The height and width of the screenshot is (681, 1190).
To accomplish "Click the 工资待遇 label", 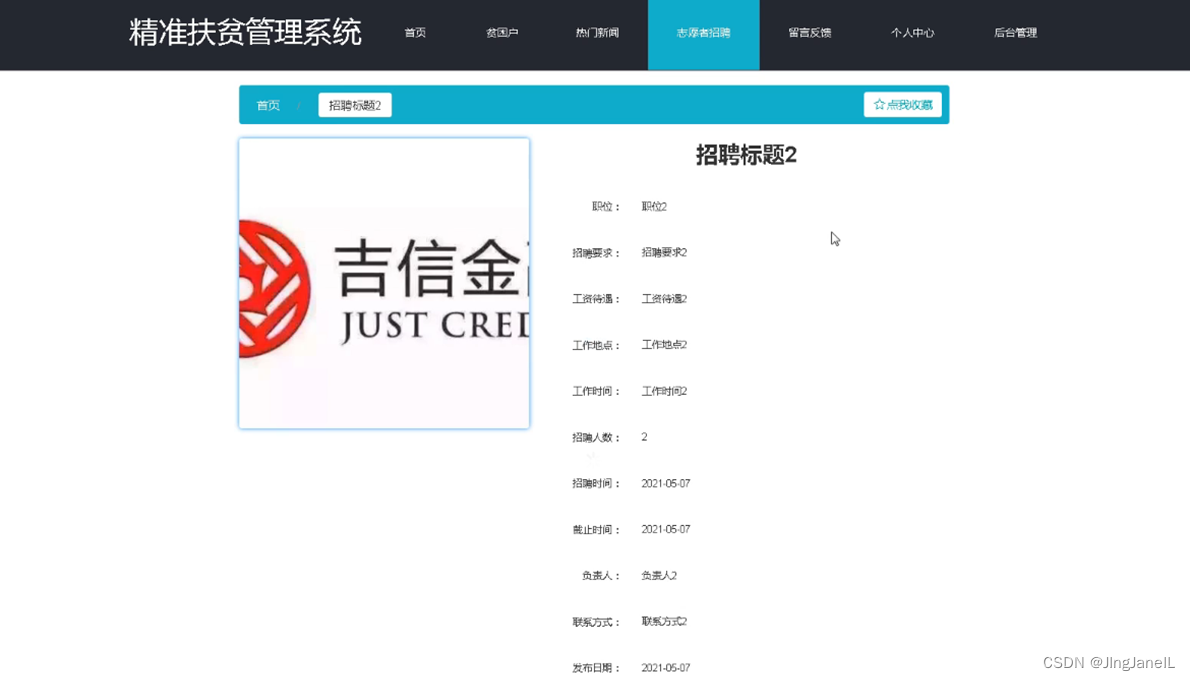I will point(596,299).
